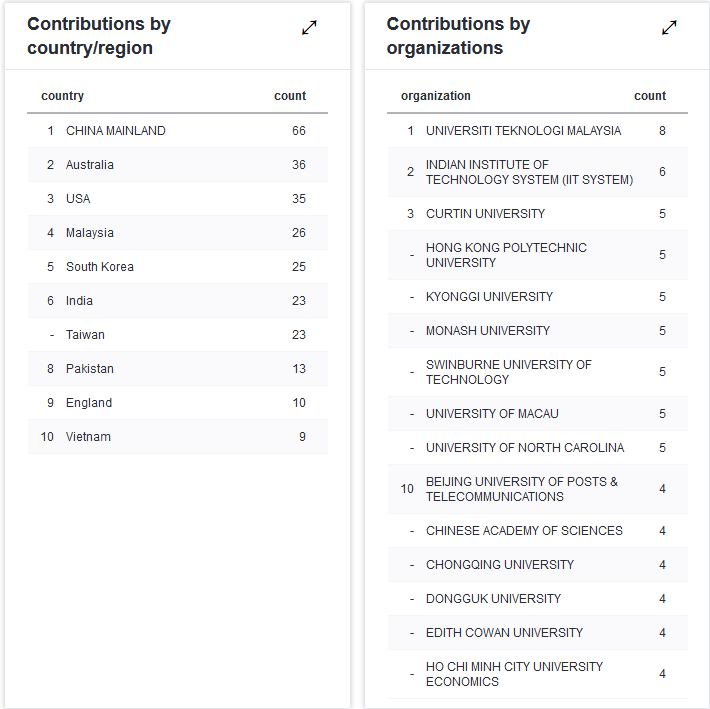710x709 pixels.
Task: Sort organizations table by count header
Action: pos(650,96)
